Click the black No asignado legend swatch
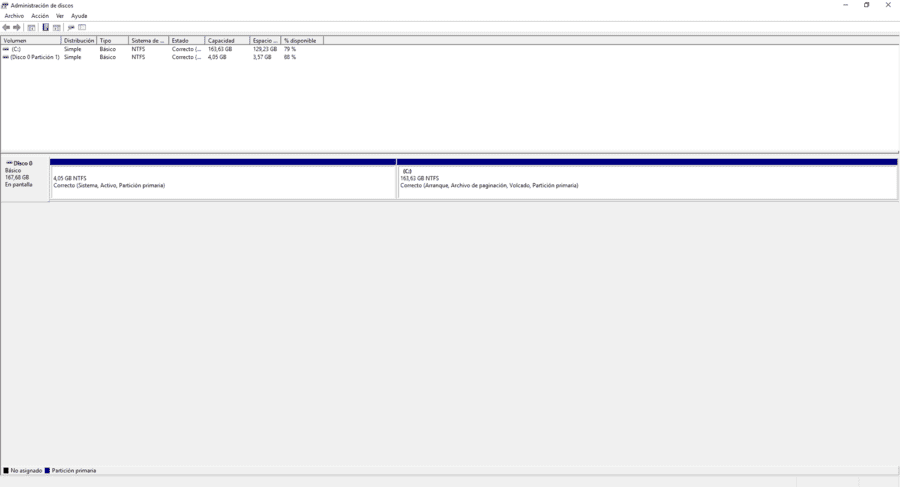 pos(6,470)
